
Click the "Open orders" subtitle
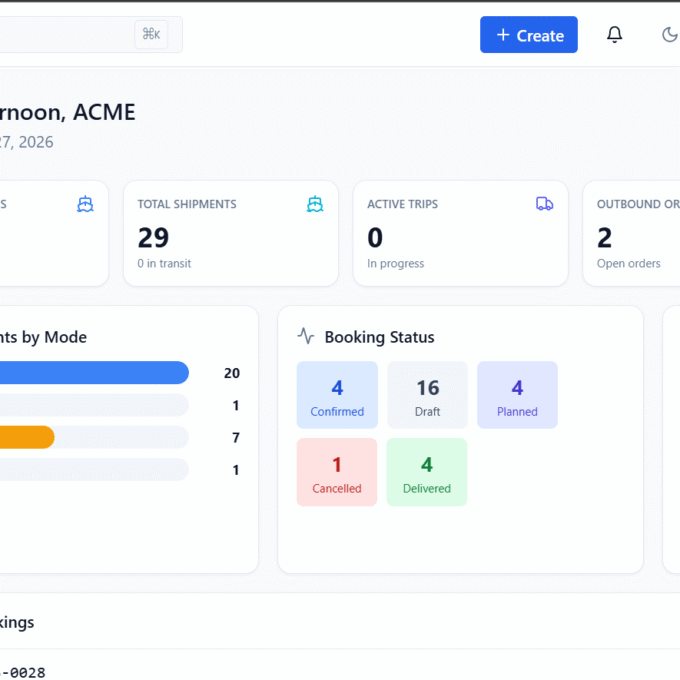(628, 263)
